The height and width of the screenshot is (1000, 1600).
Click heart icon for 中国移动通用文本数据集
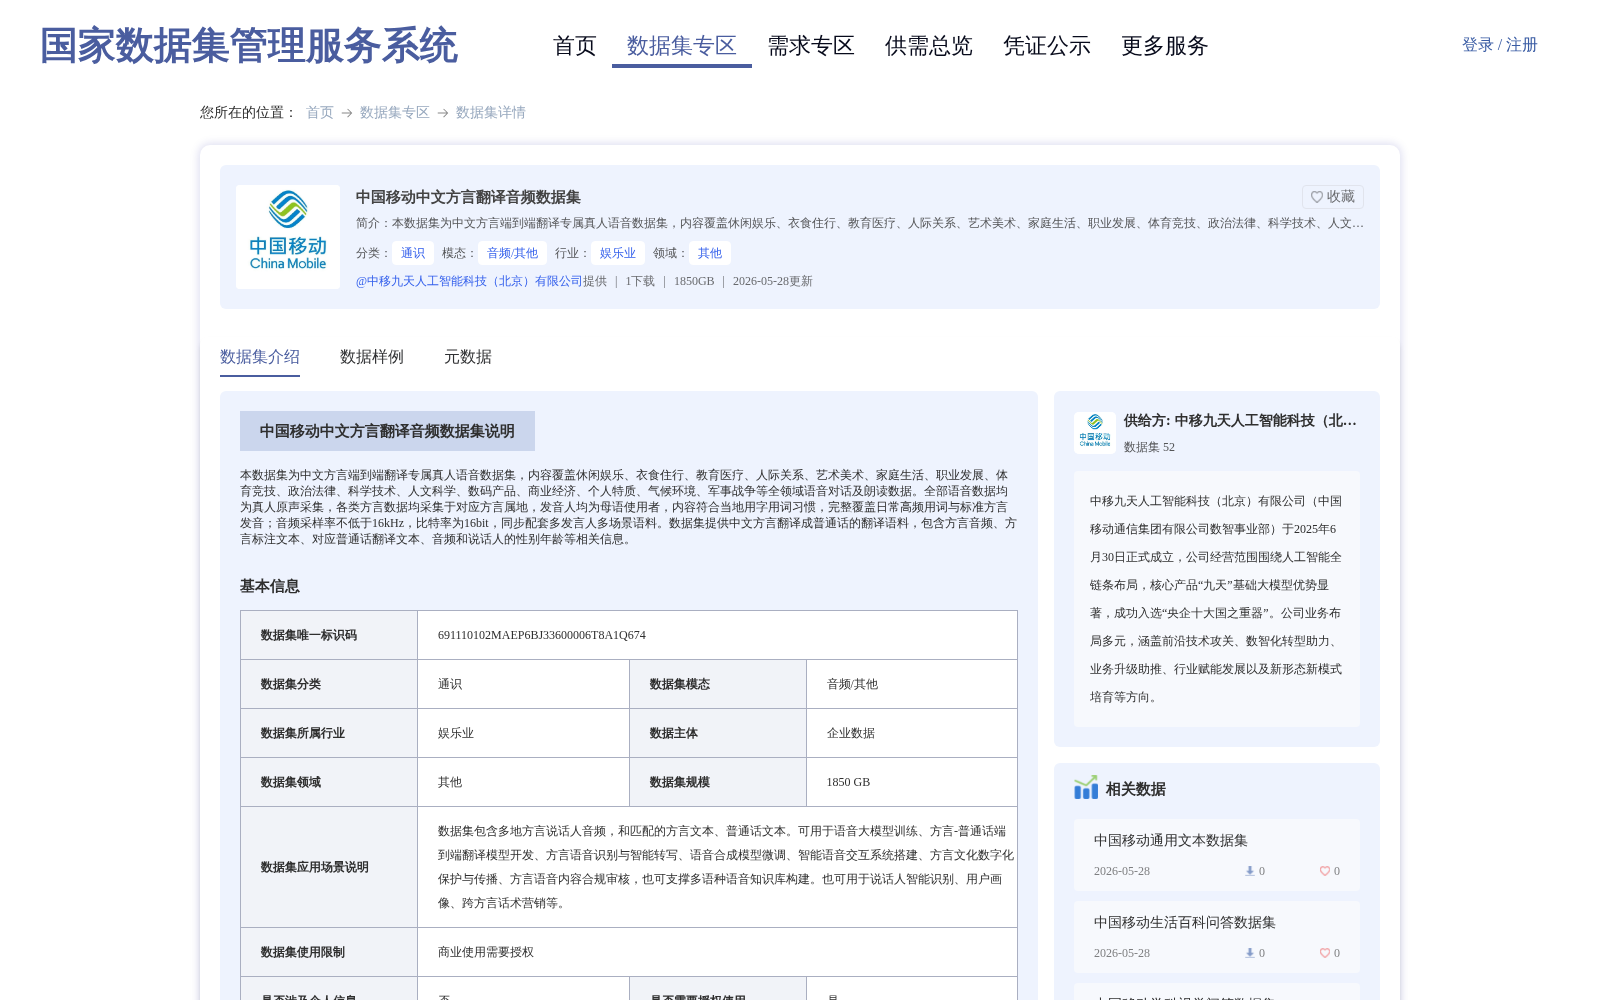tap(1324, 871)
